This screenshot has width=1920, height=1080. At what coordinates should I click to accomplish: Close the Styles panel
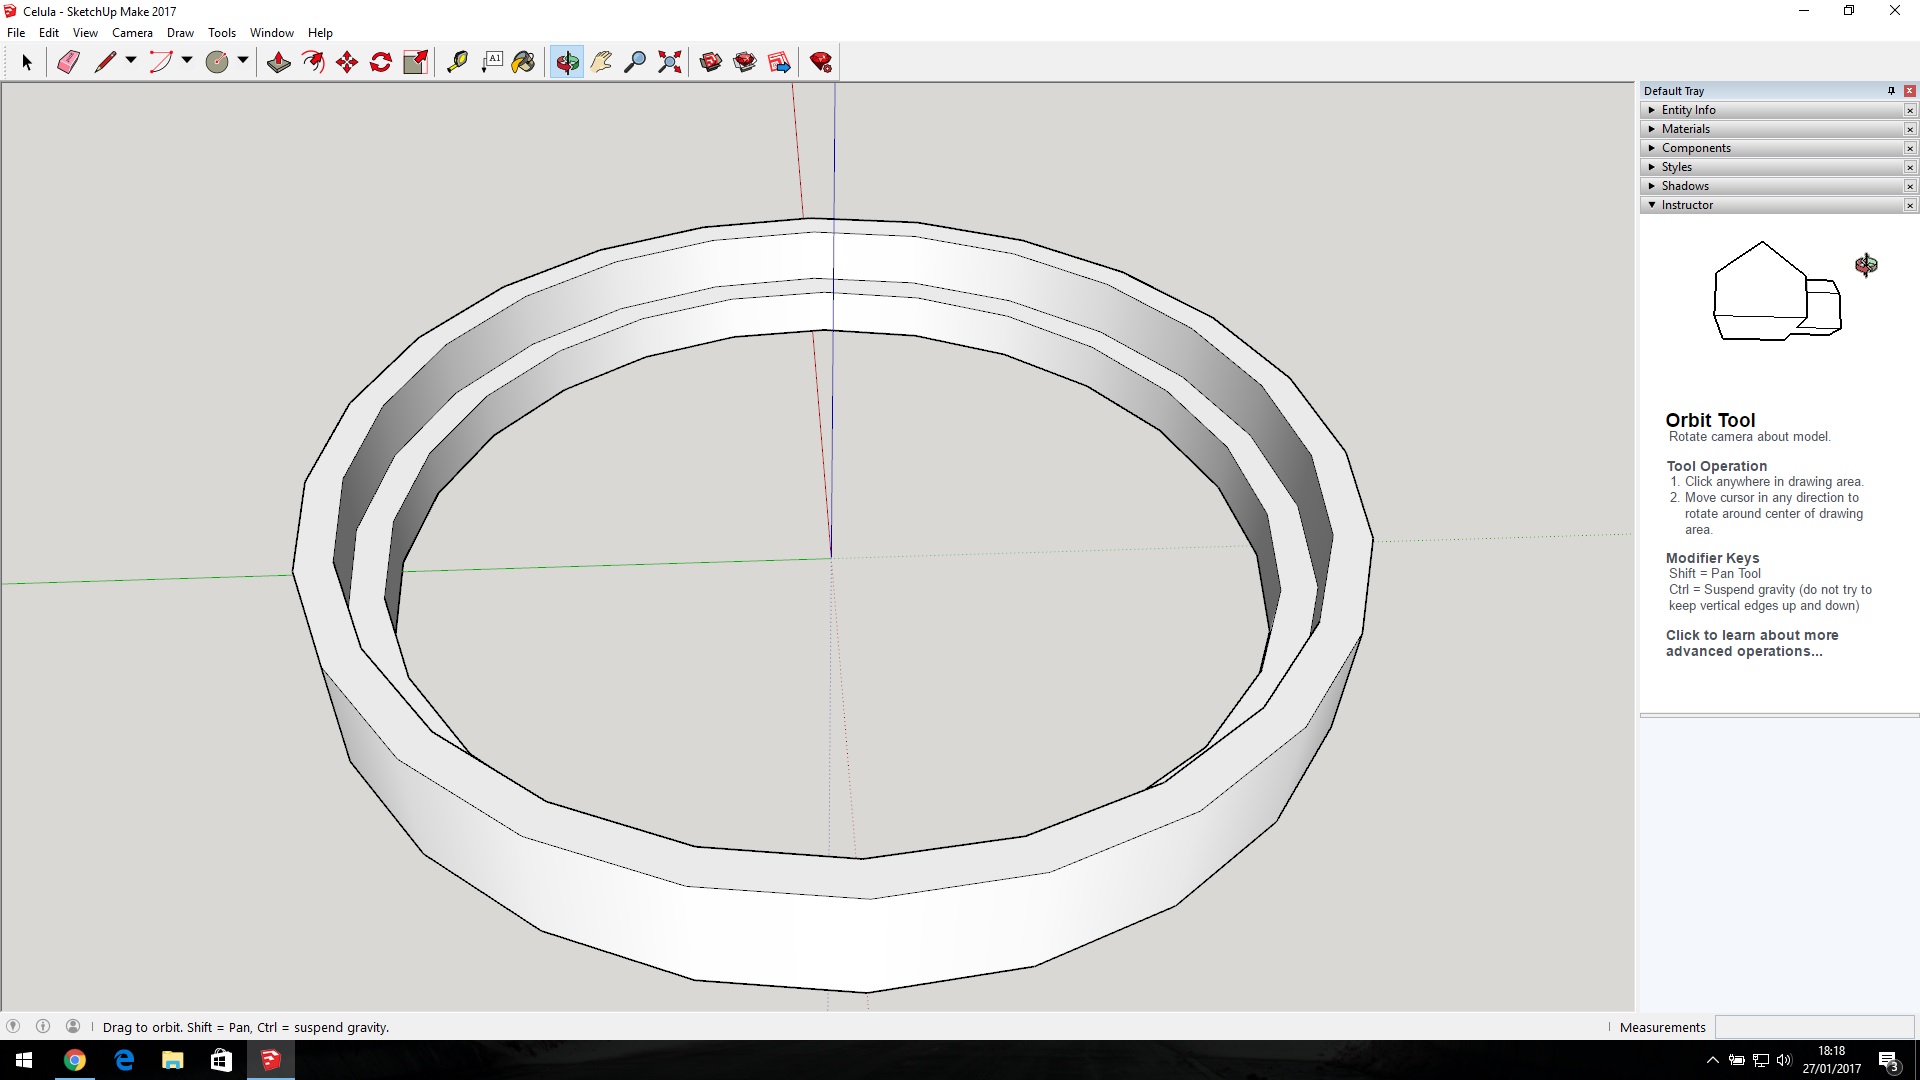click(x=1910, y=167)
